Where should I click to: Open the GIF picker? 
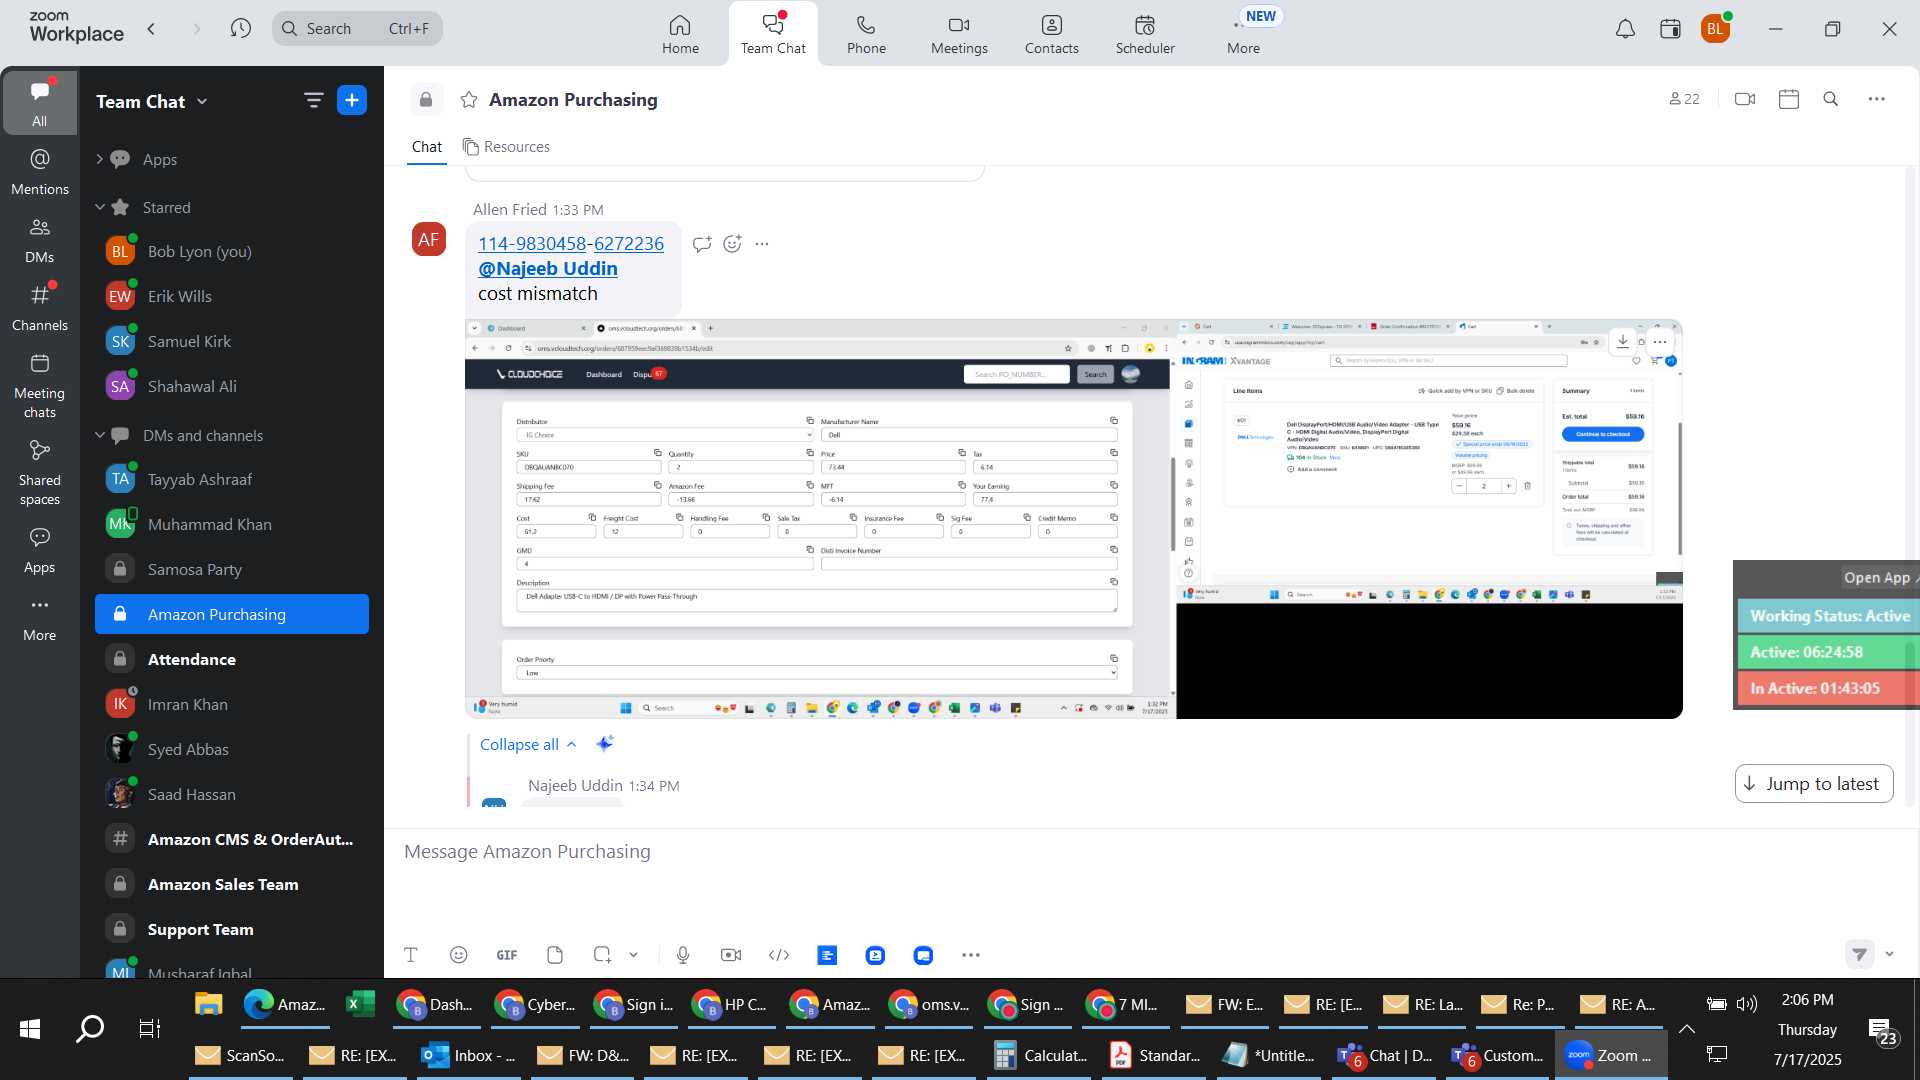507,955
